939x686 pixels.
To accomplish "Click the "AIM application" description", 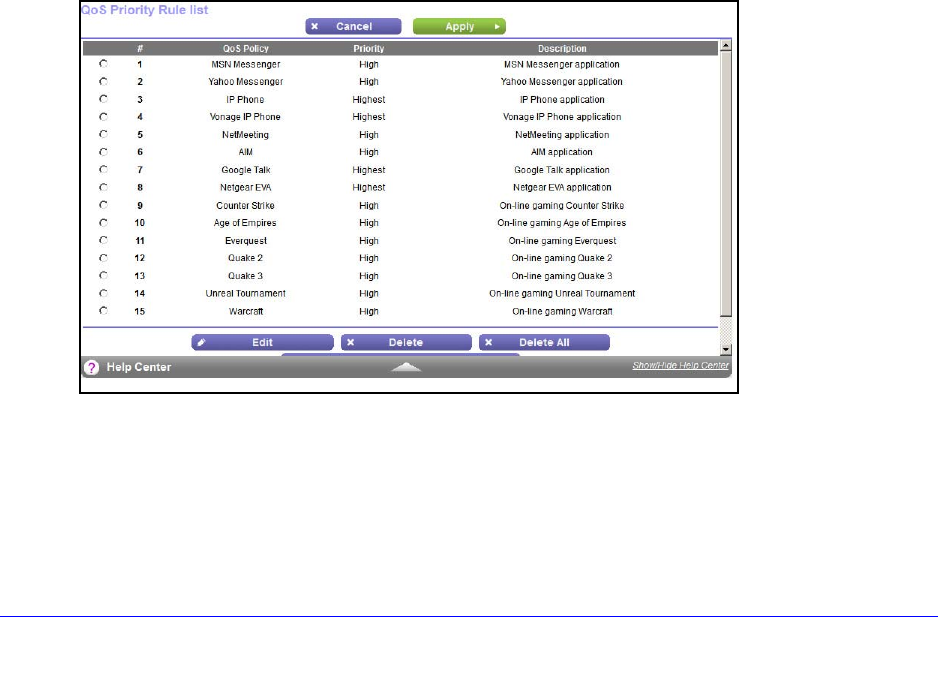I will (x=562, y=152).
